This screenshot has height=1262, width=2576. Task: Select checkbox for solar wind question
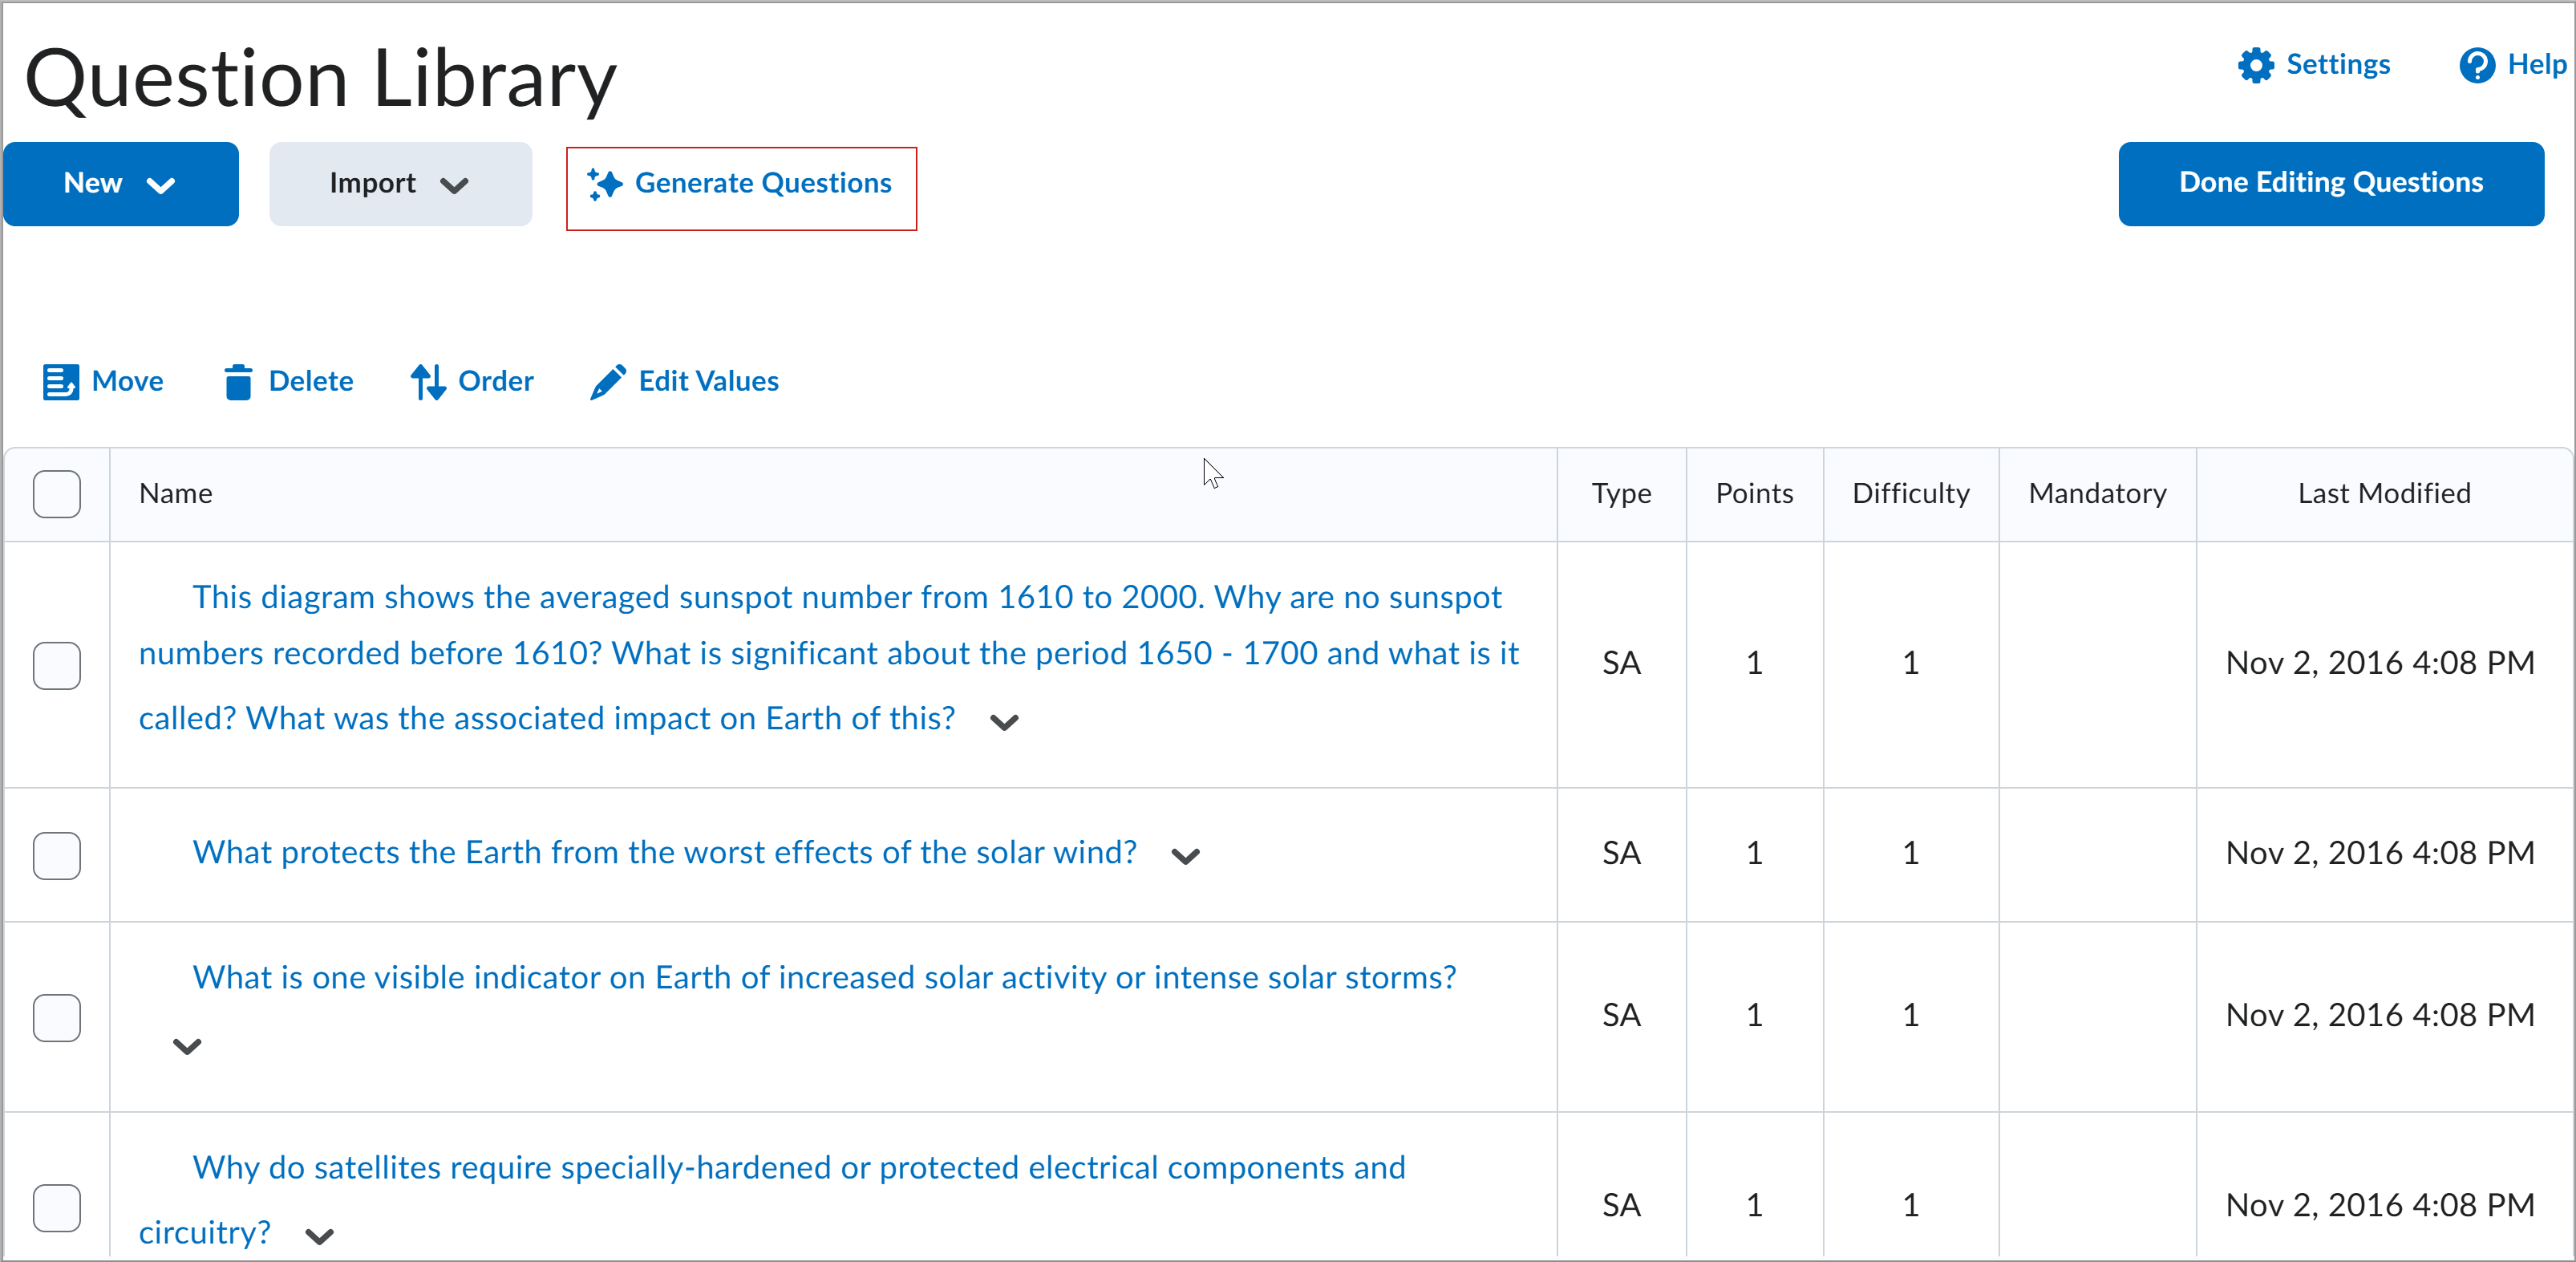(57, 855)
